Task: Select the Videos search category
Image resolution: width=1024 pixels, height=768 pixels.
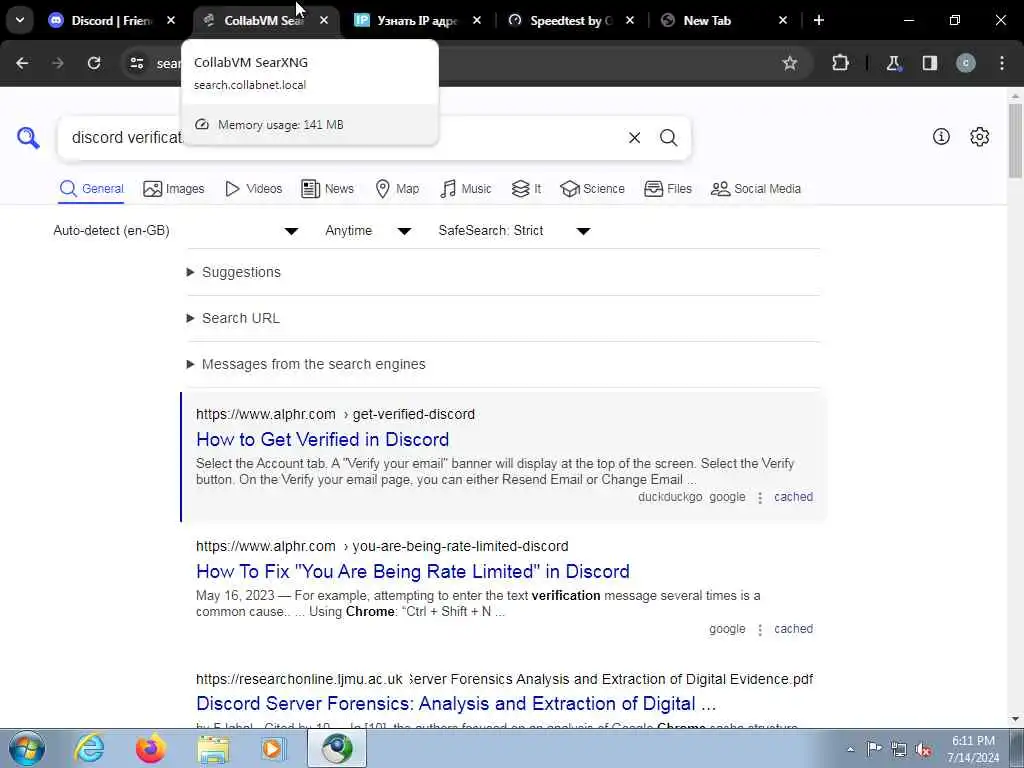Action: pyautogui.click(x=253, y=189)
